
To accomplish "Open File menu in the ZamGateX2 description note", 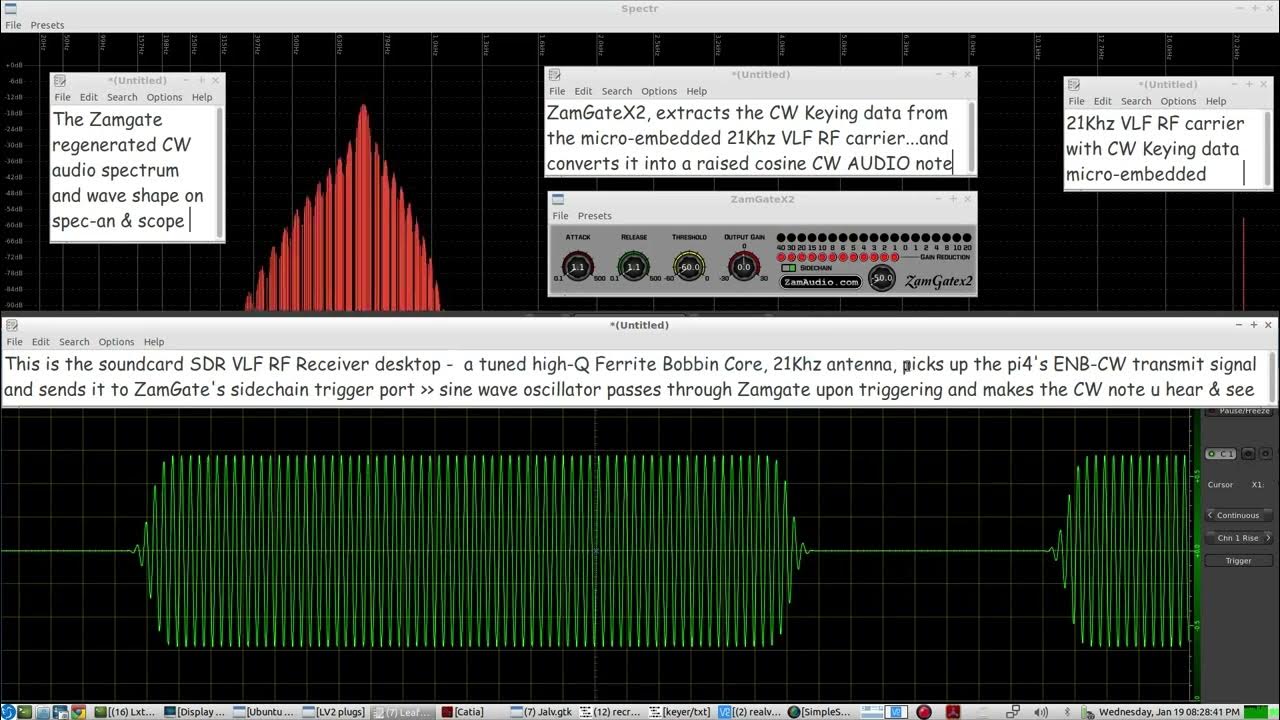I will coord(557,91).
